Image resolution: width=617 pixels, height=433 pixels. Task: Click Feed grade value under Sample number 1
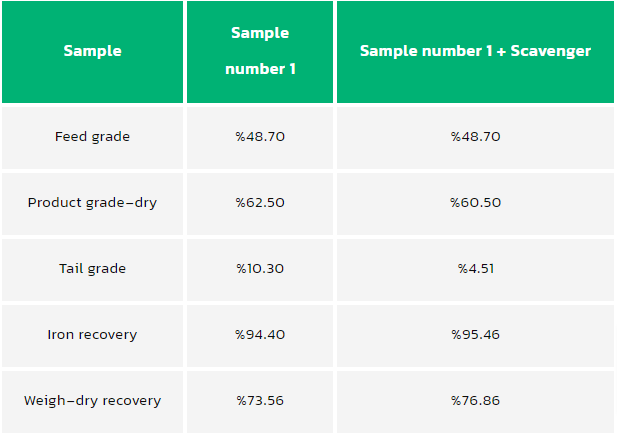pyautogui.click(x=260, y=136)
